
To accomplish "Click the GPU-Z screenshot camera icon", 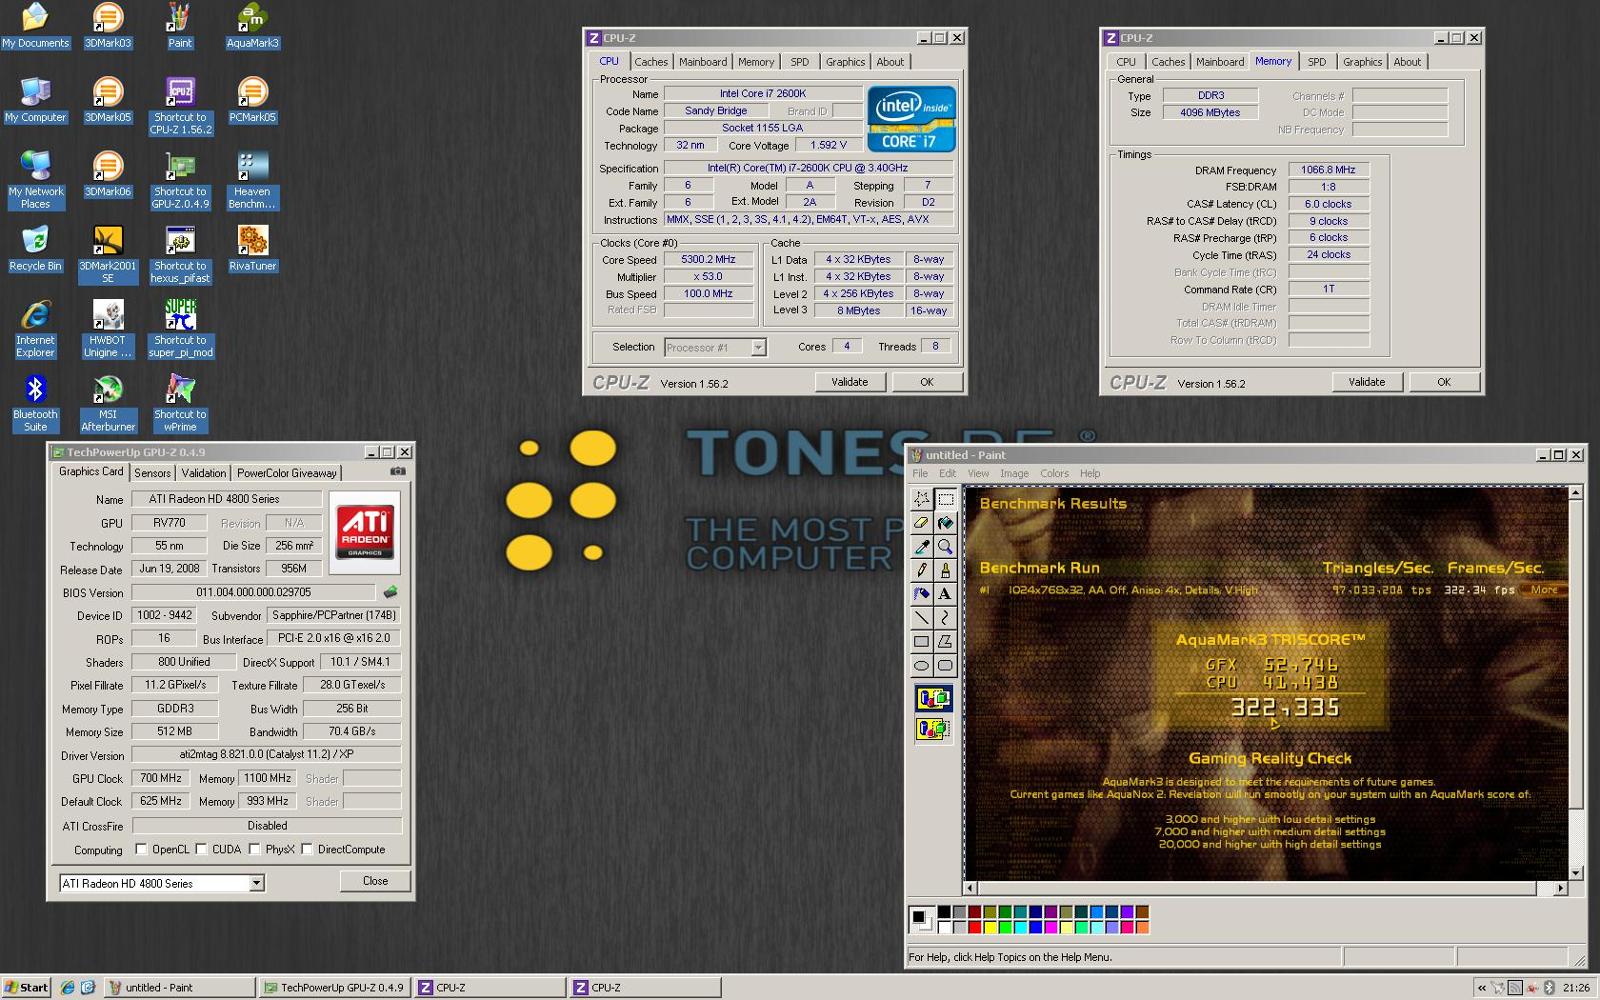I will 398,471.
